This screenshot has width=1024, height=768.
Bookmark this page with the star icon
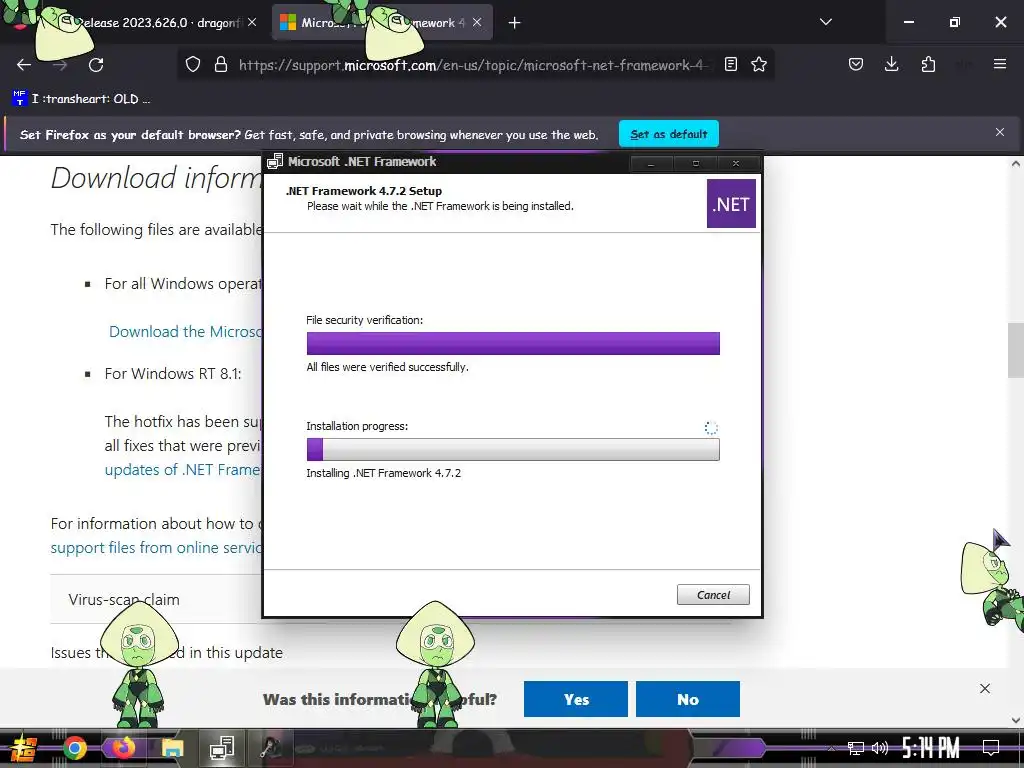click(x=759, y=65)
